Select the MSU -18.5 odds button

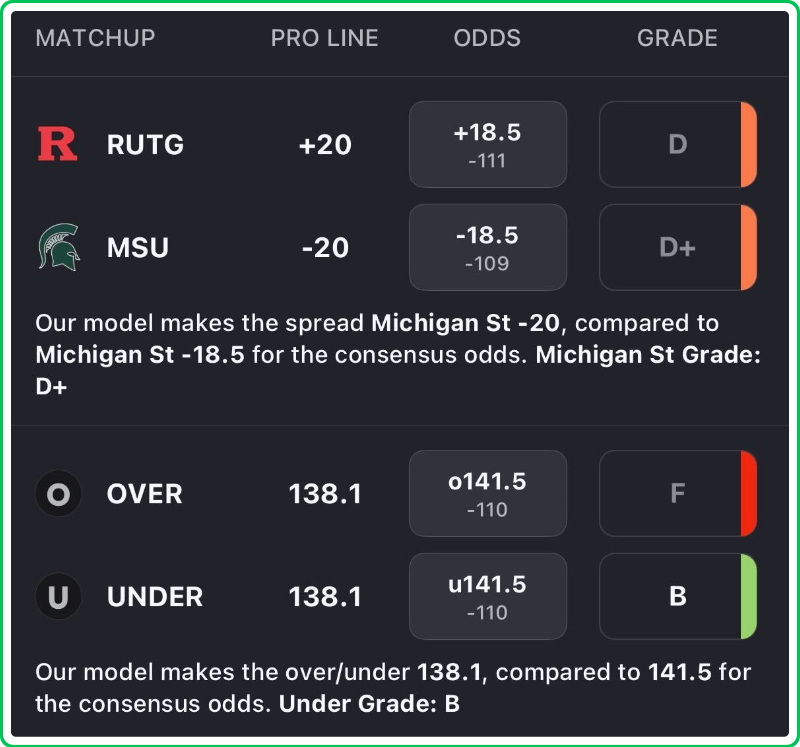click(488, 247)
